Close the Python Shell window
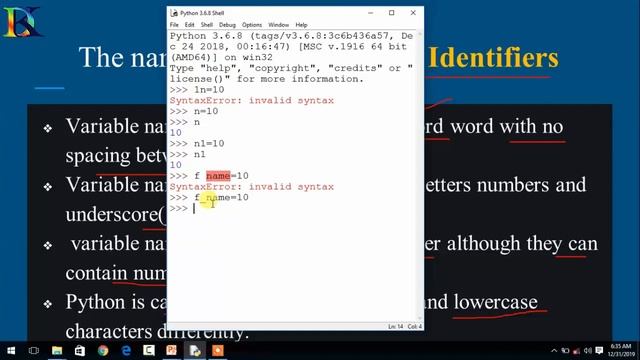Screen dimensions: 640x360 (413, 13)
